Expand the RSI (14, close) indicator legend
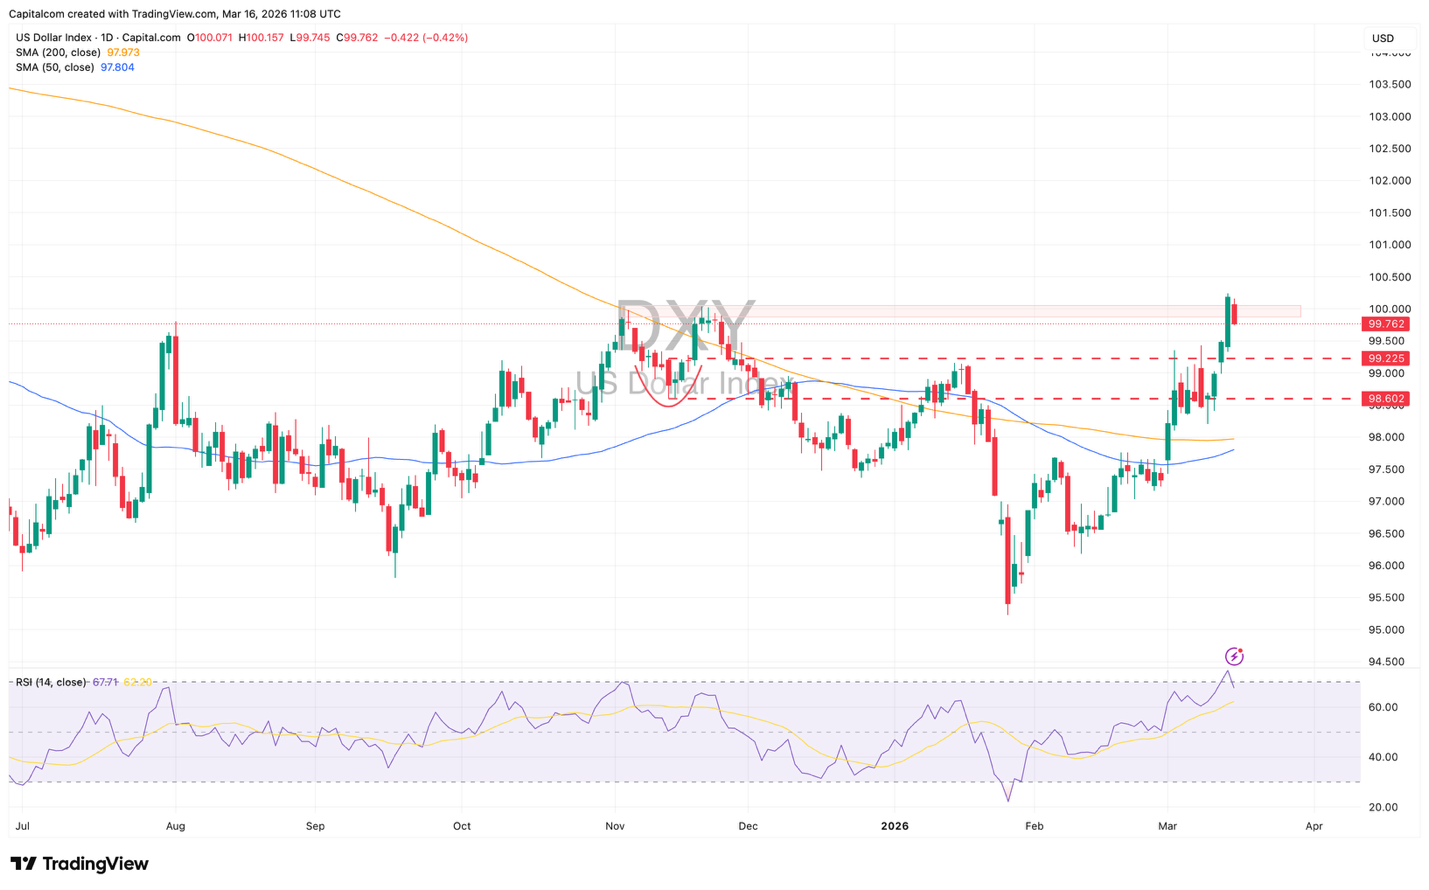This screenshot has width=1429, height=890. (x=50, y=682)
